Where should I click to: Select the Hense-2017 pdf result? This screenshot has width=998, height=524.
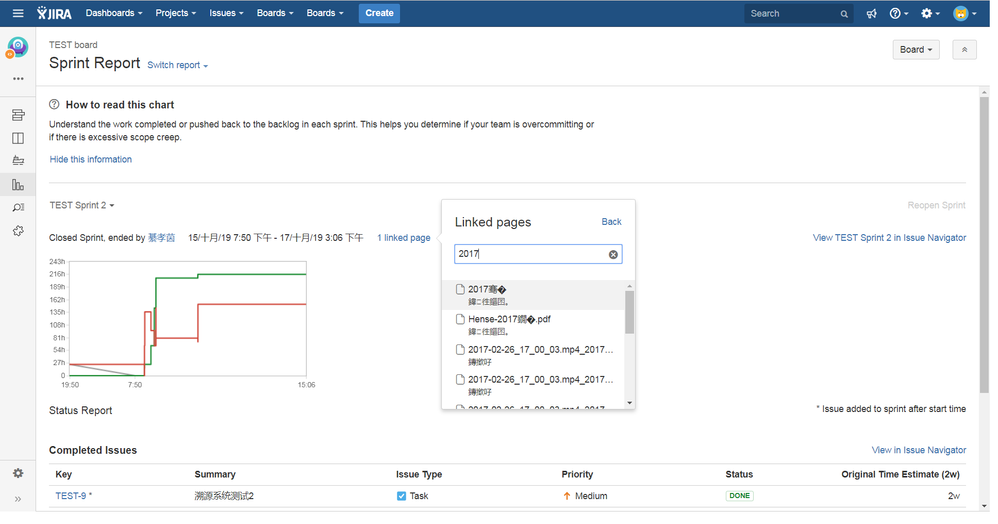pos(533,325)
